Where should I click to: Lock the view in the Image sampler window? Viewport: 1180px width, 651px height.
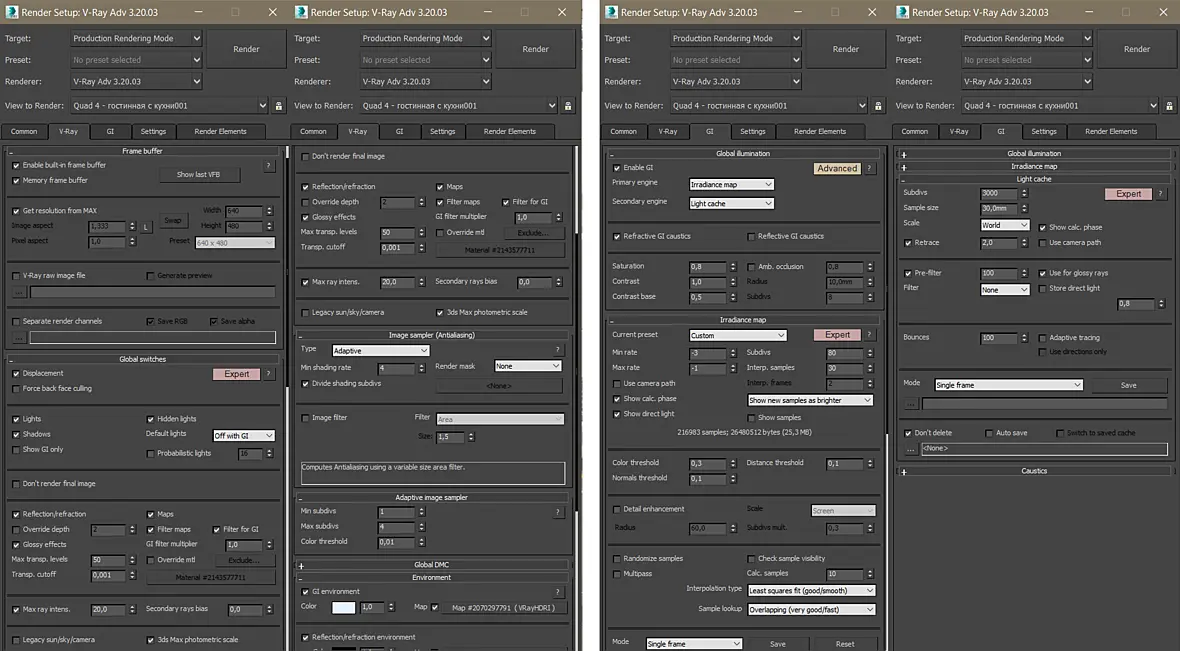click(568, 106)
